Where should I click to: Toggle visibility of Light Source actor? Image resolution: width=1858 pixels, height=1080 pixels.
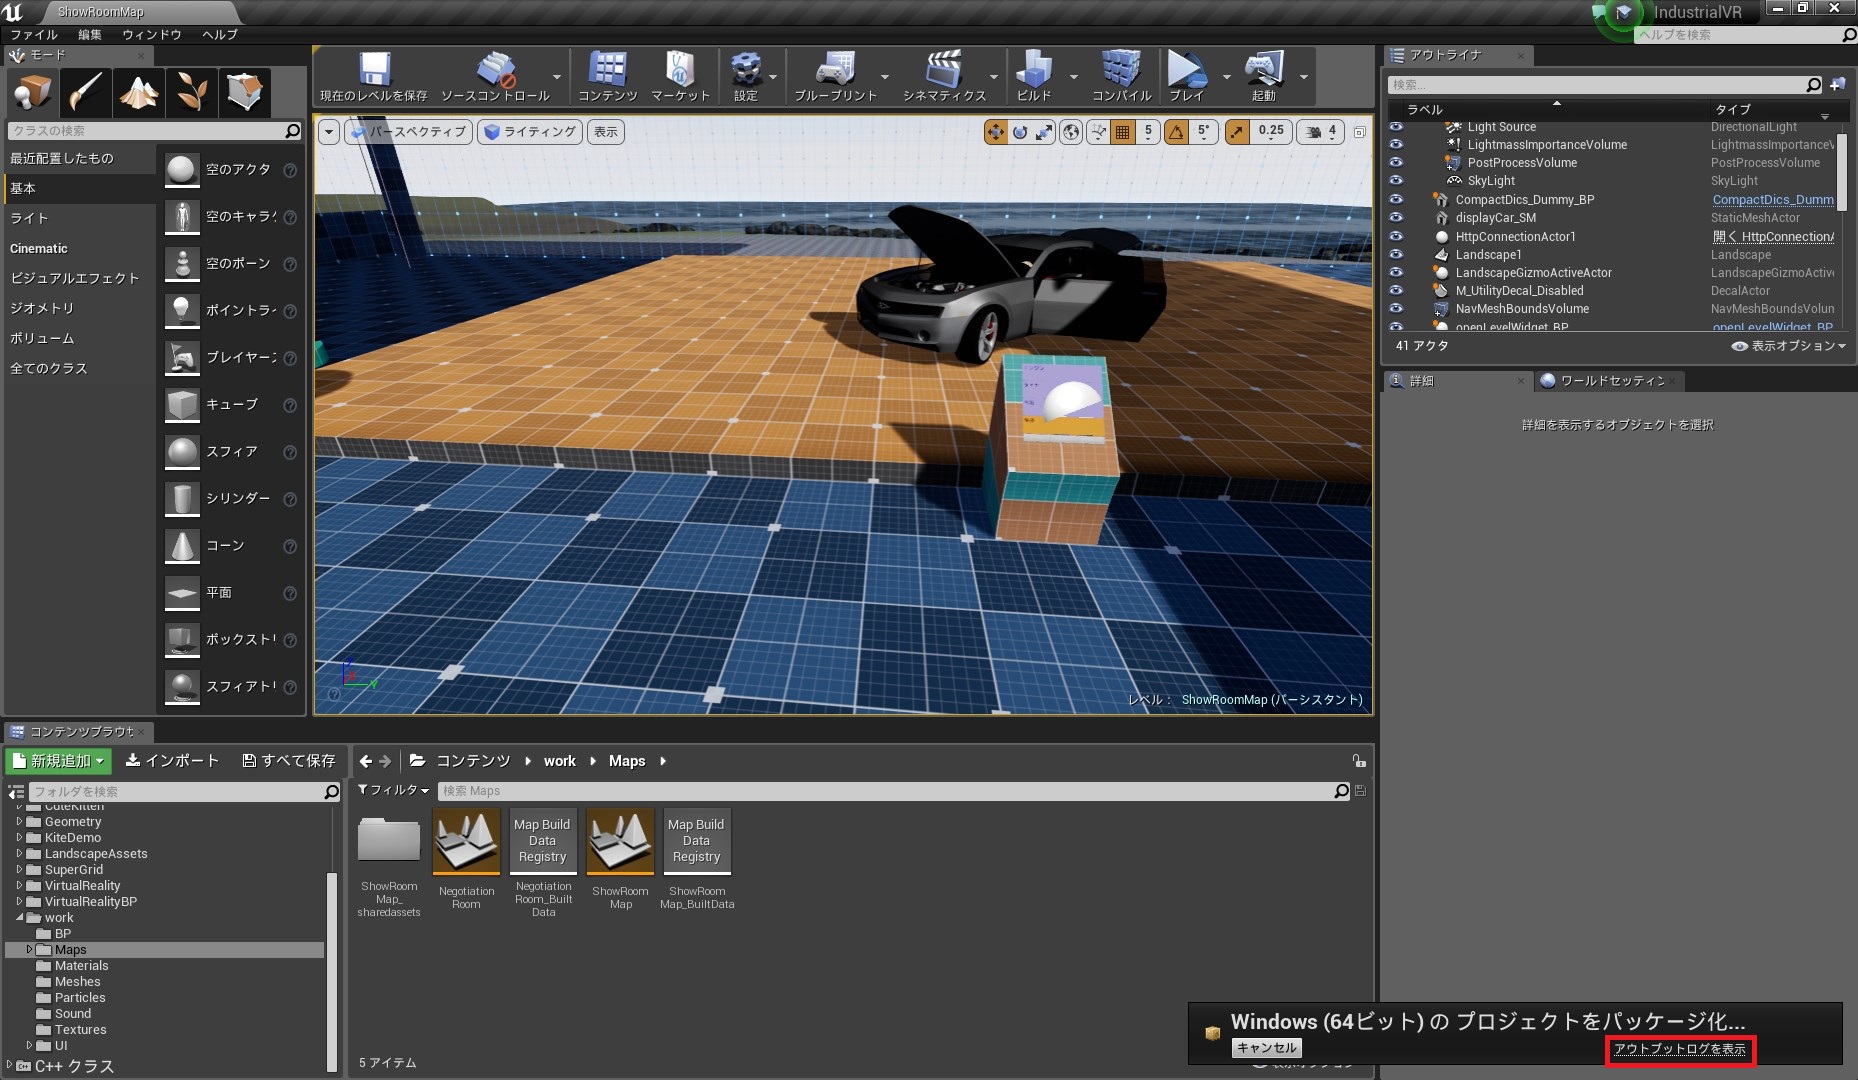coord(1396,127)
